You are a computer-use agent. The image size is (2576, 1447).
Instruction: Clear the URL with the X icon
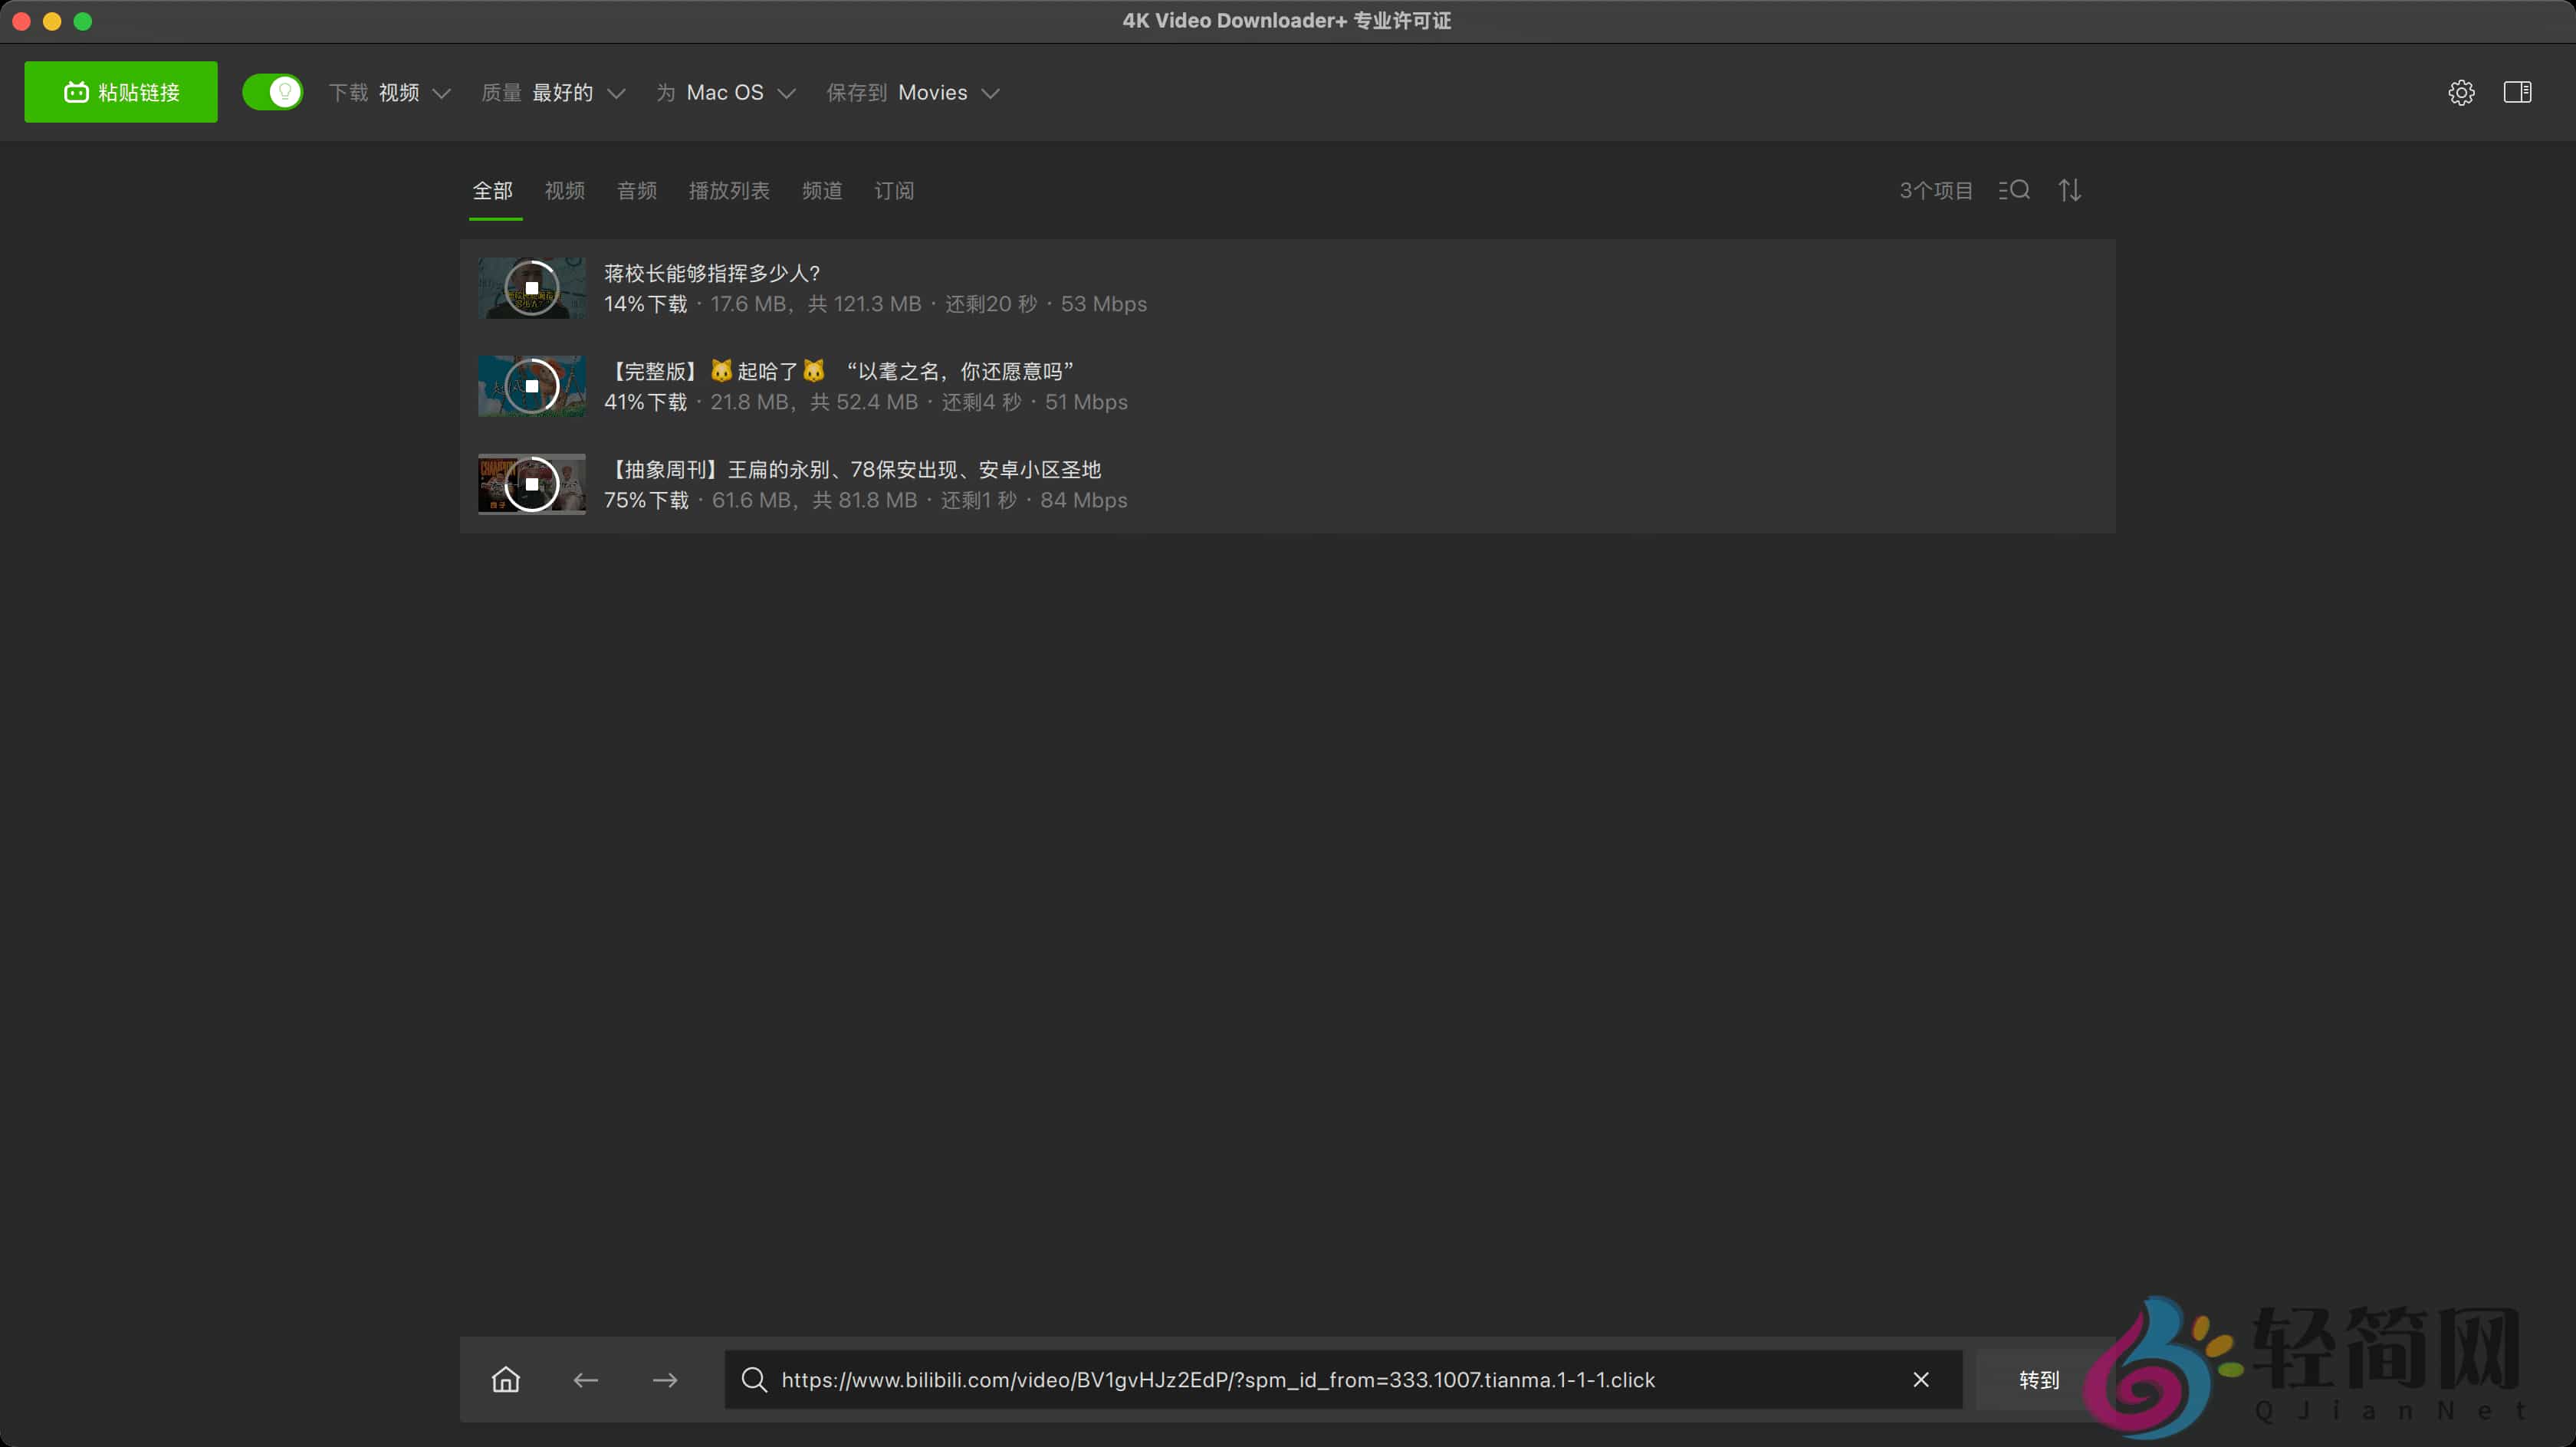(x=1921, y=1379)
